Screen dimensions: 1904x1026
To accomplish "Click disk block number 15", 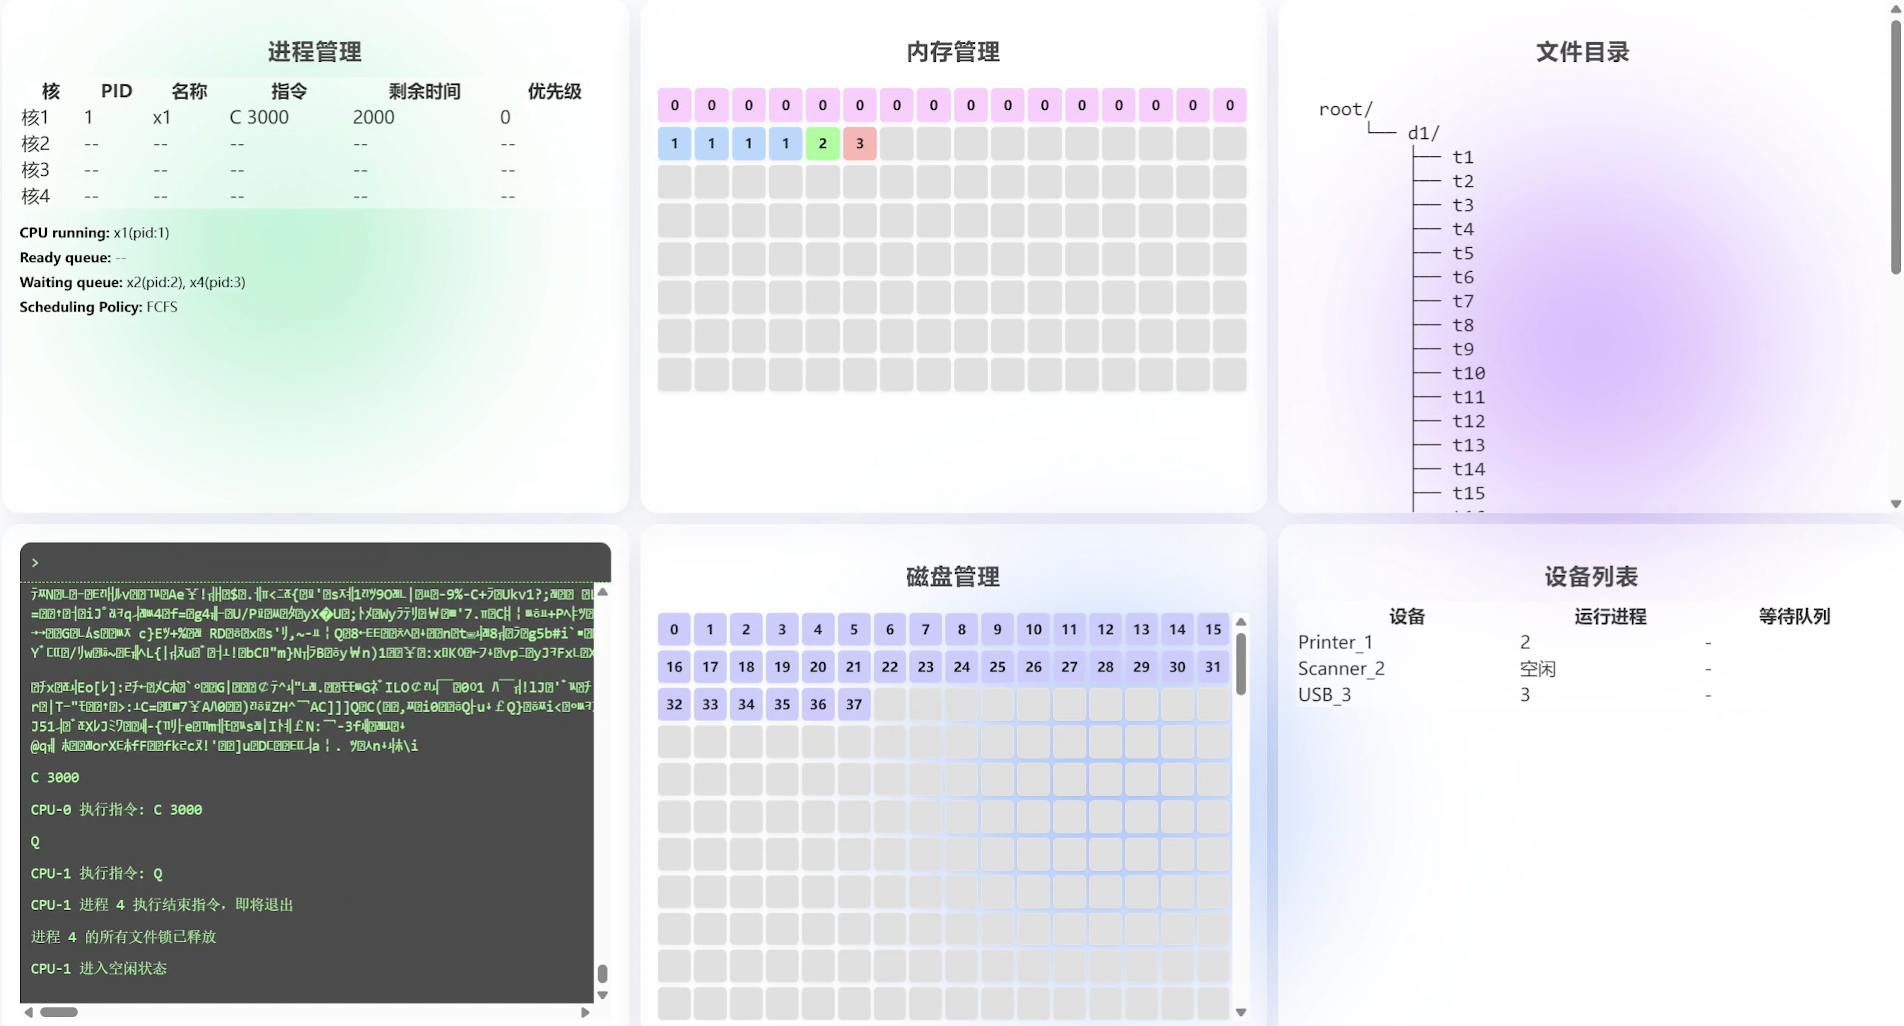I will coord(1212,629).
